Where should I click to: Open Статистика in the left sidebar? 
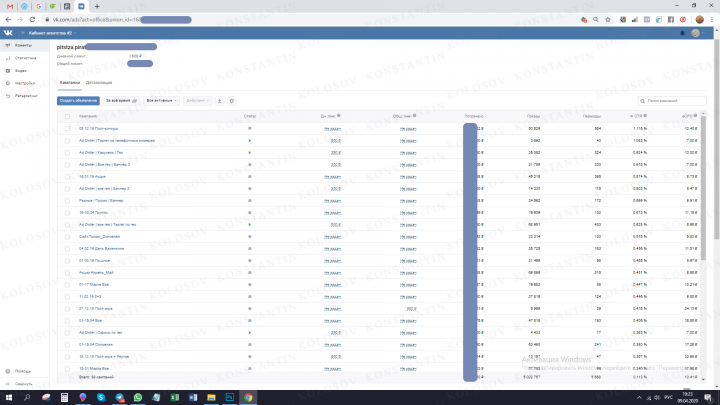tap(24, 58)
